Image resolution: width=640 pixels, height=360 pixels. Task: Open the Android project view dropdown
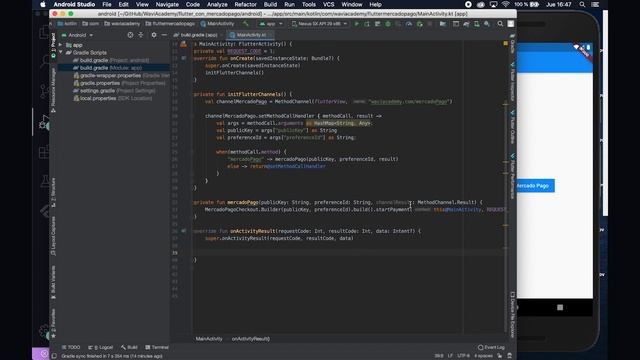point(77,35)
